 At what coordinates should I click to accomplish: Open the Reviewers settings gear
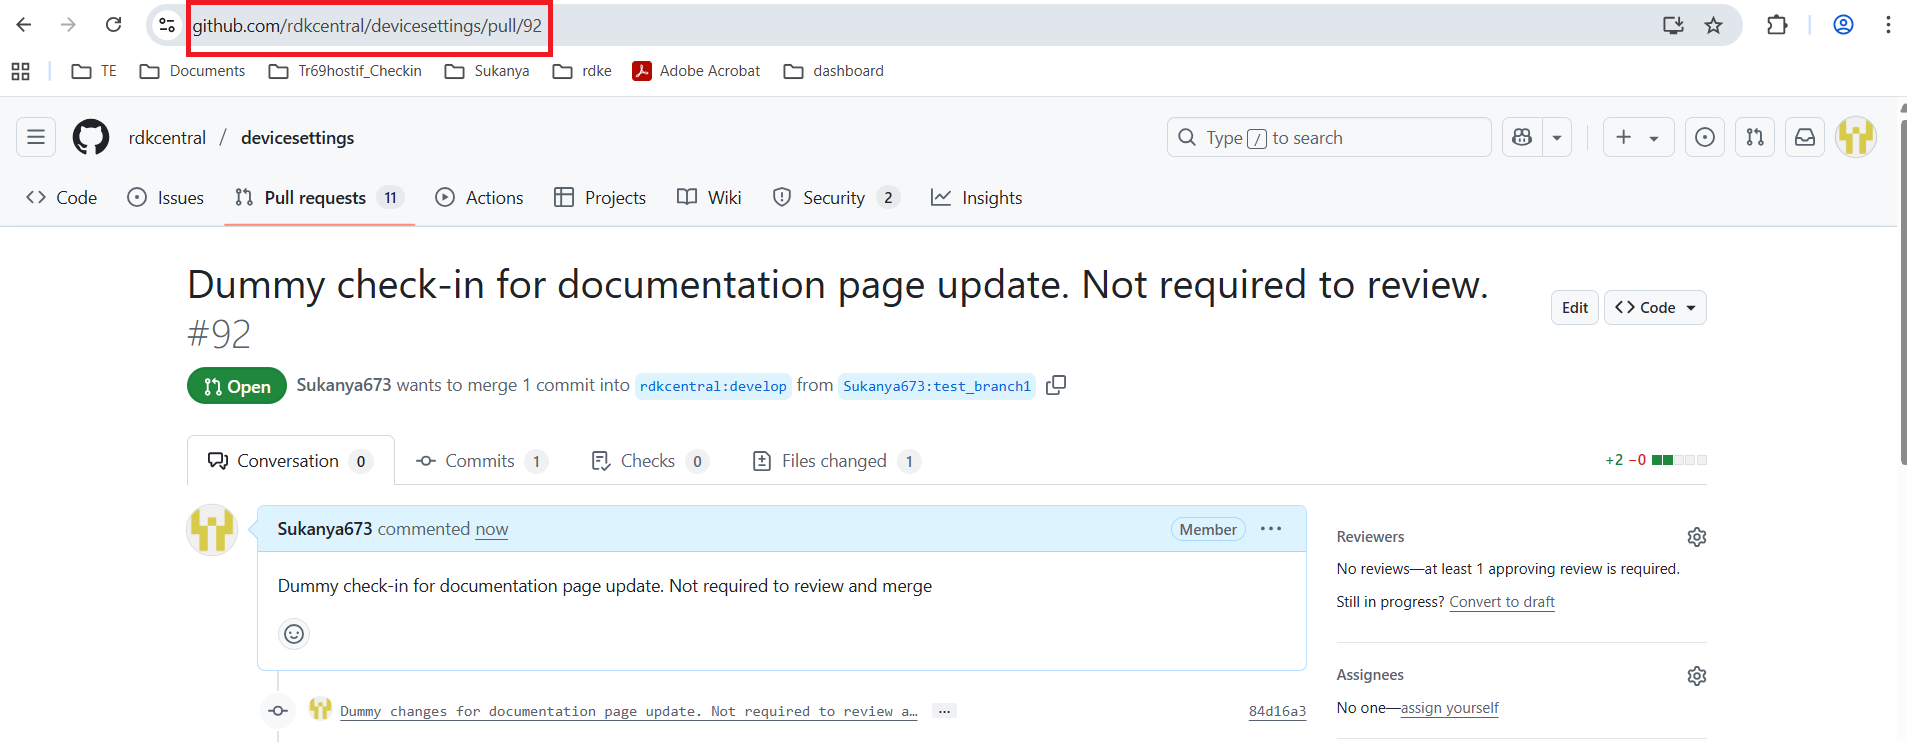click(x=1696, y=537)
